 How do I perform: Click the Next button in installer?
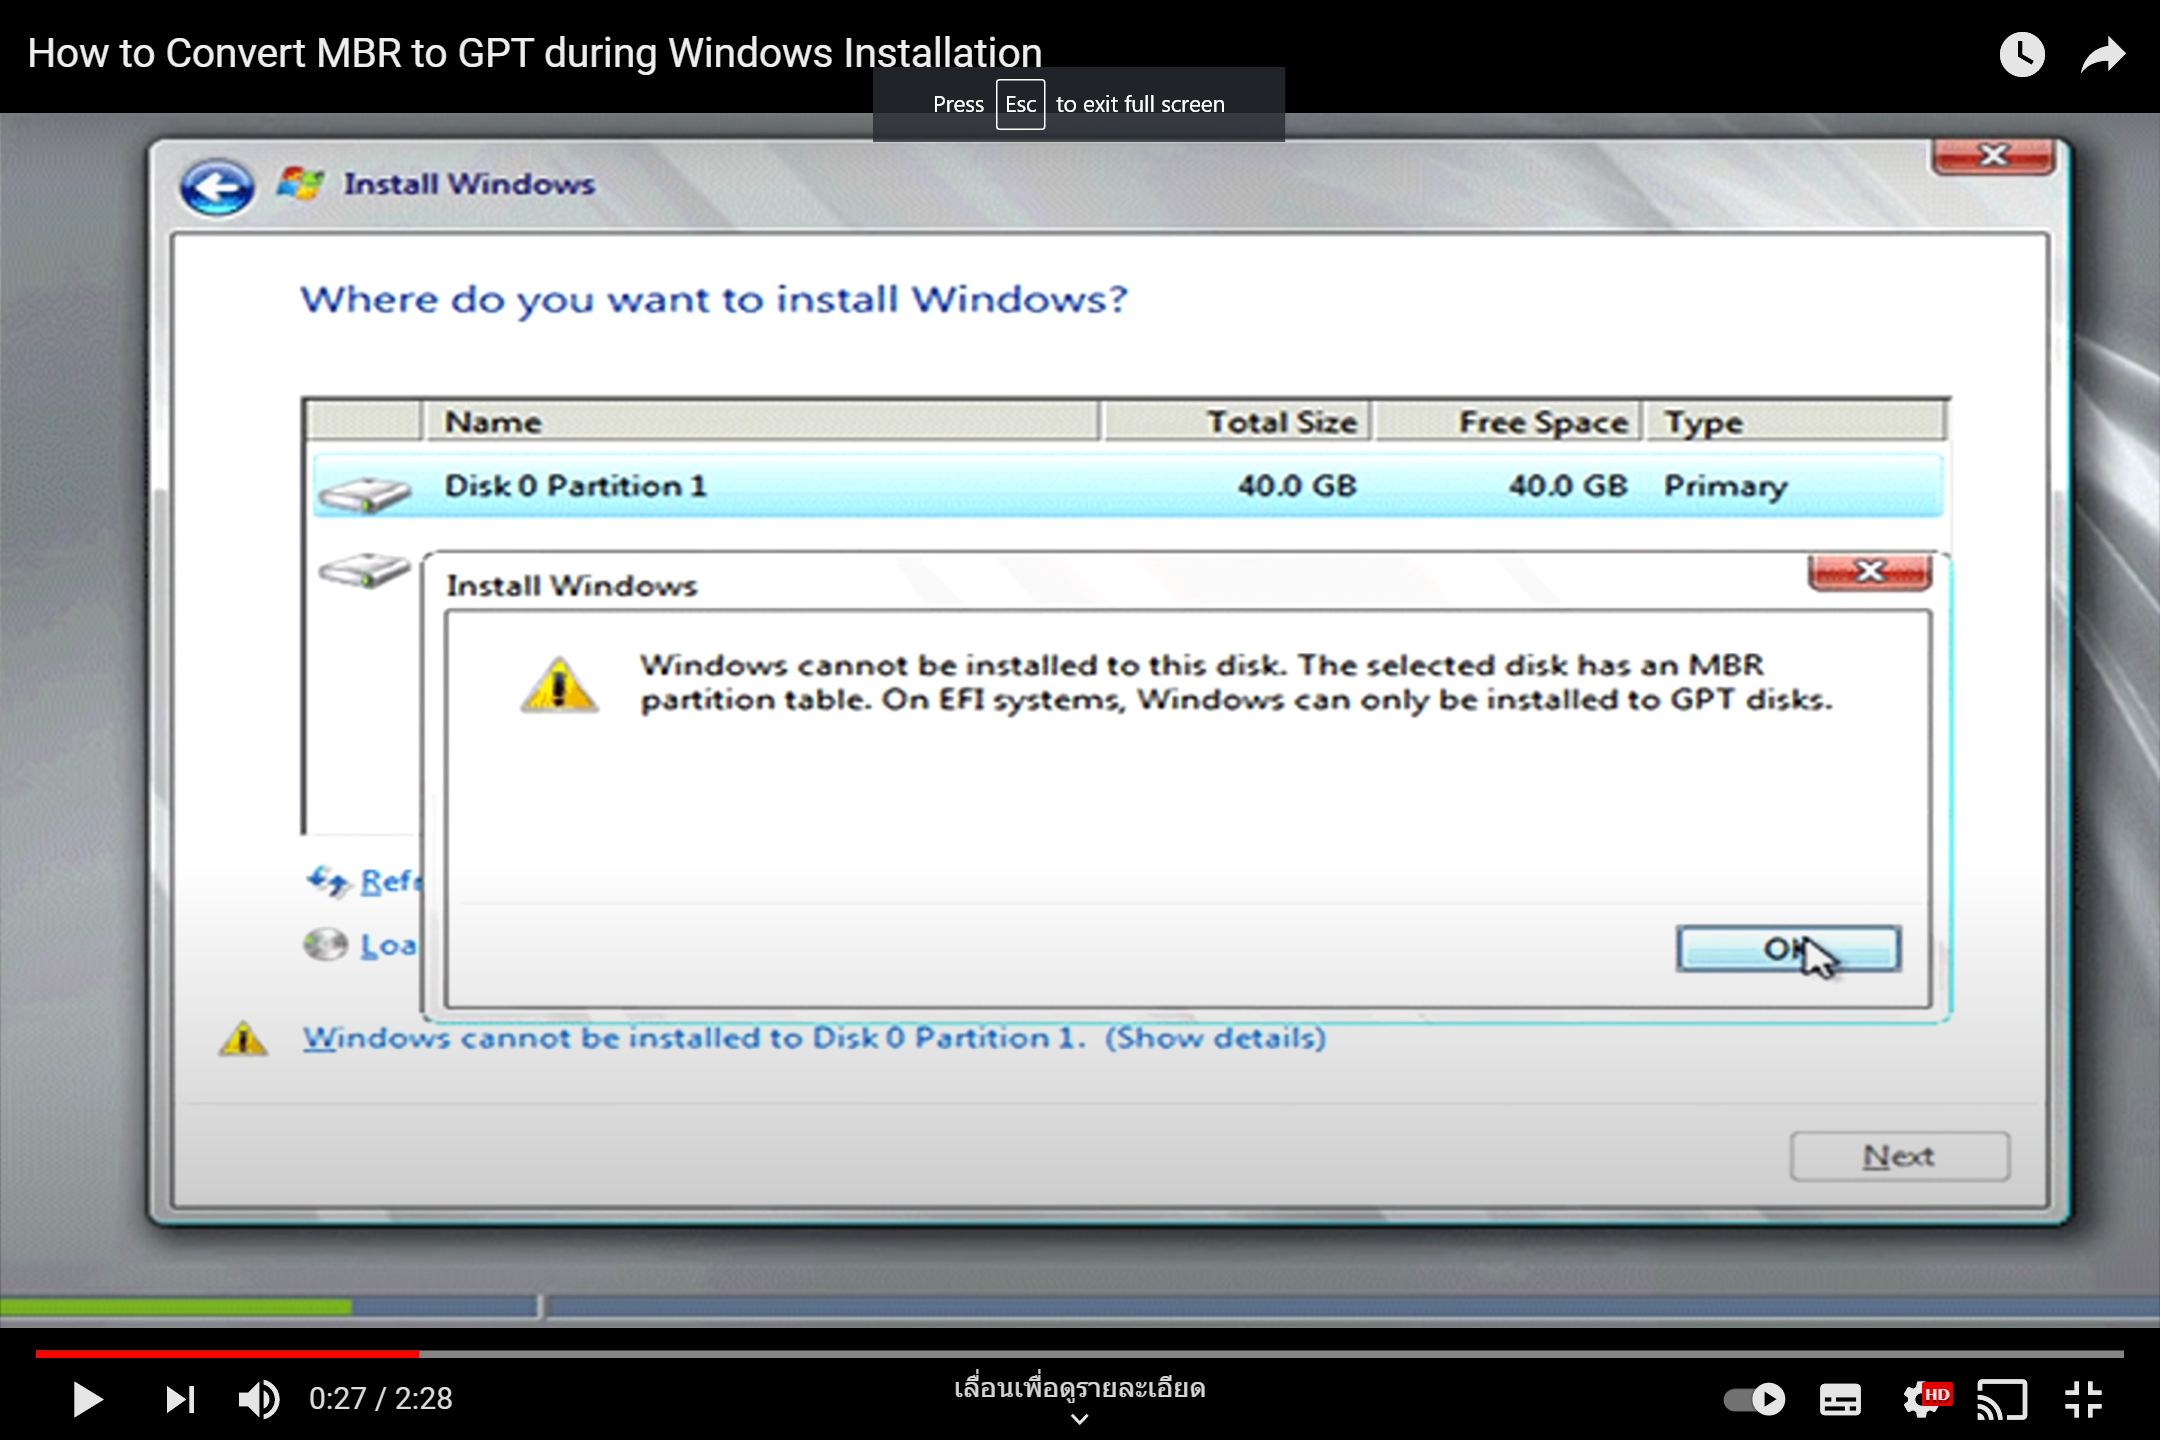click(x=1899, y=1156)
